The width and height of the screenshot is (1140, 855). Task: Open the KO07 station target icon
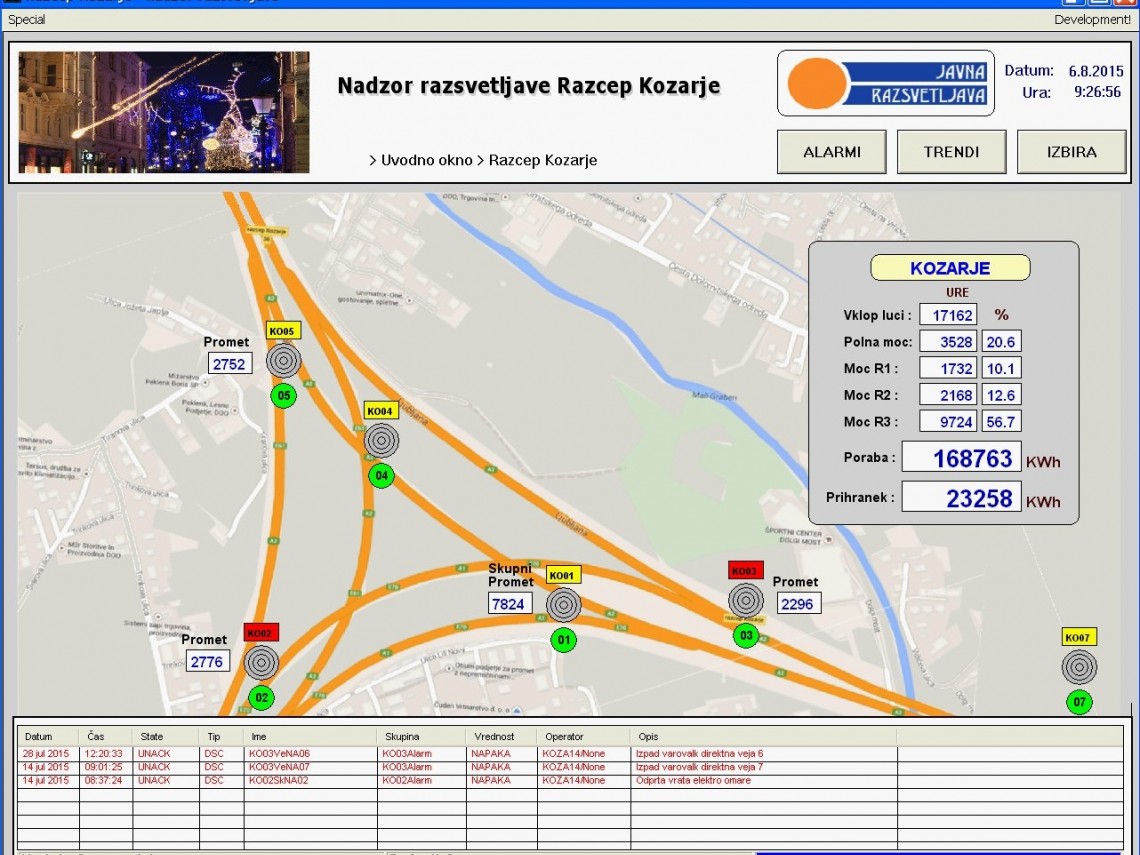click(x=1079, y=666)
